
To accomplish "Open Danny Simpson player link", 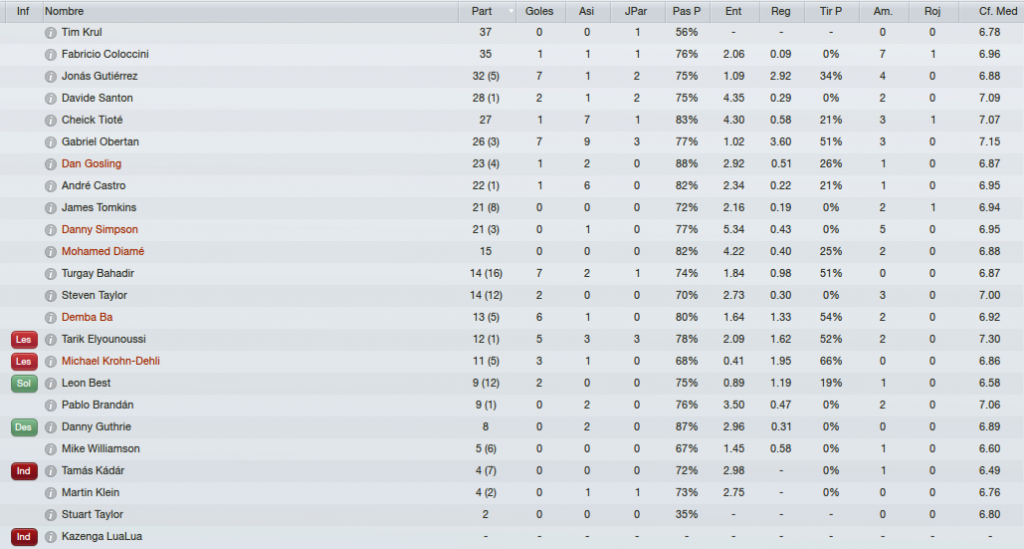I will point(99,230).
